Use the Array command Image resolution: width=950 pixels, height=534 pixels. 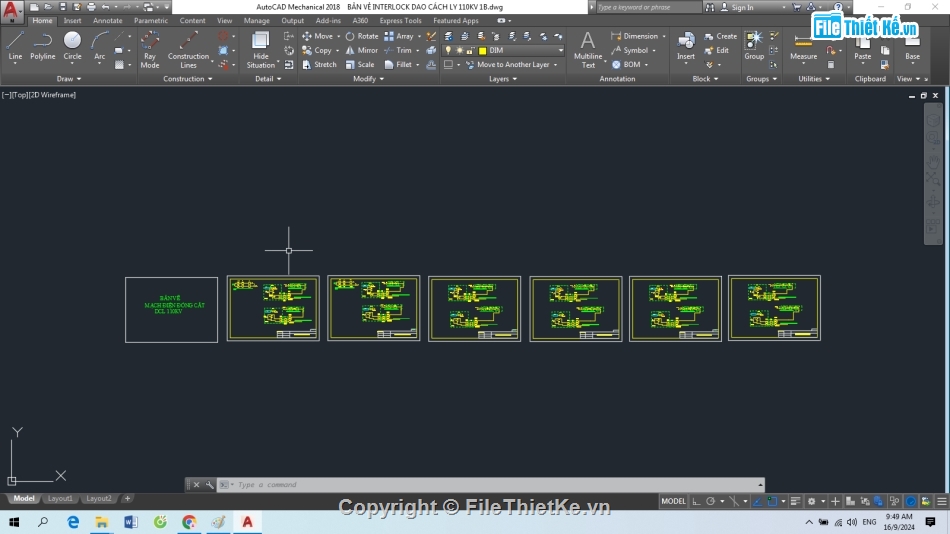click(x=399, y=36)
